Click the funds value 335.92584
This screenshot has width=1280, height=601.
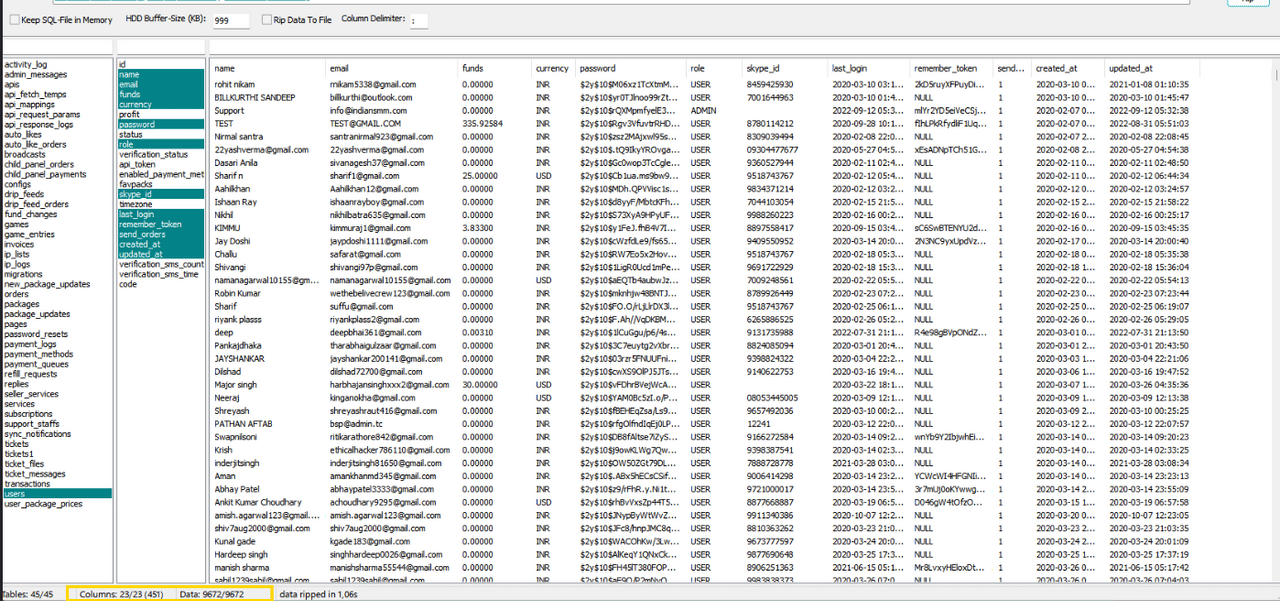[482, 123]
